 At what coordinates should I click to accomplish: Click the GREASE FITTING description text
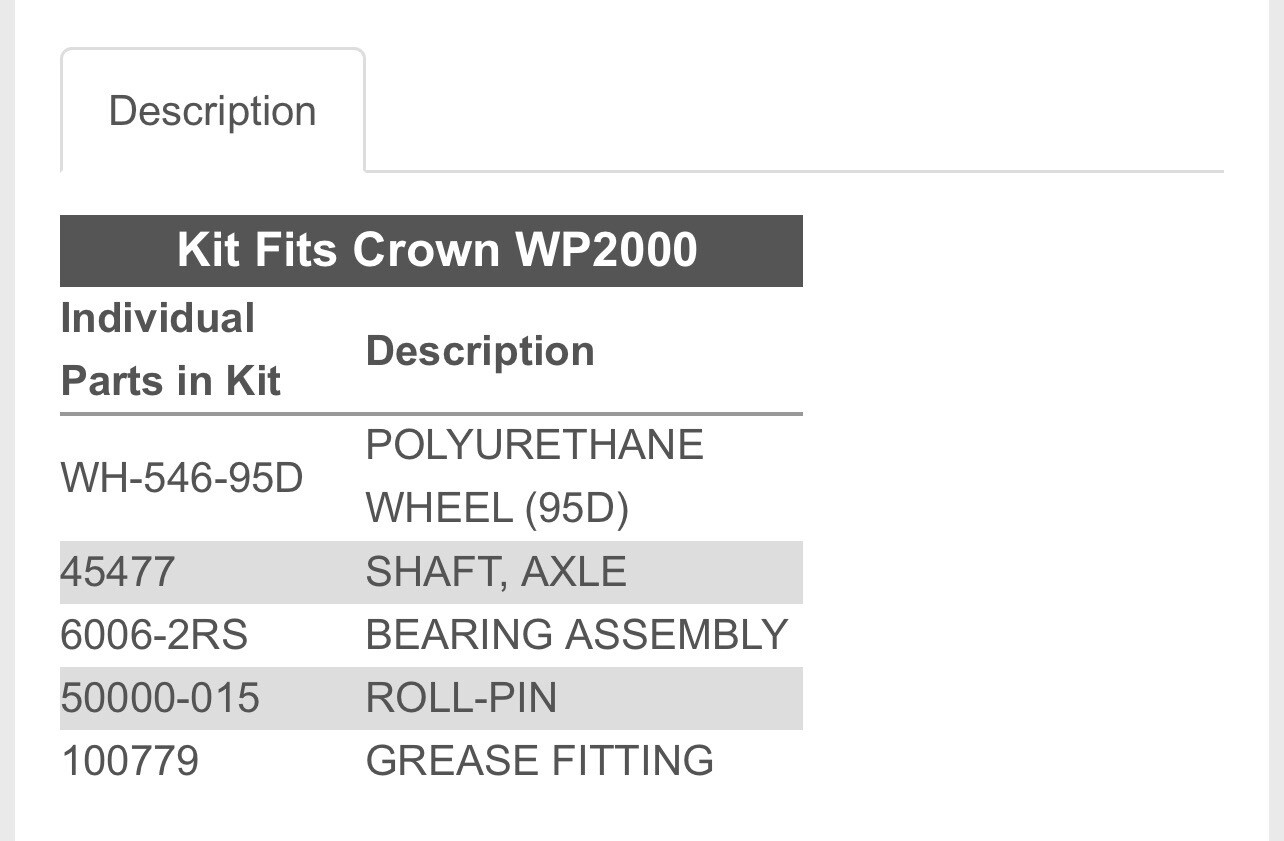point(538,760)
